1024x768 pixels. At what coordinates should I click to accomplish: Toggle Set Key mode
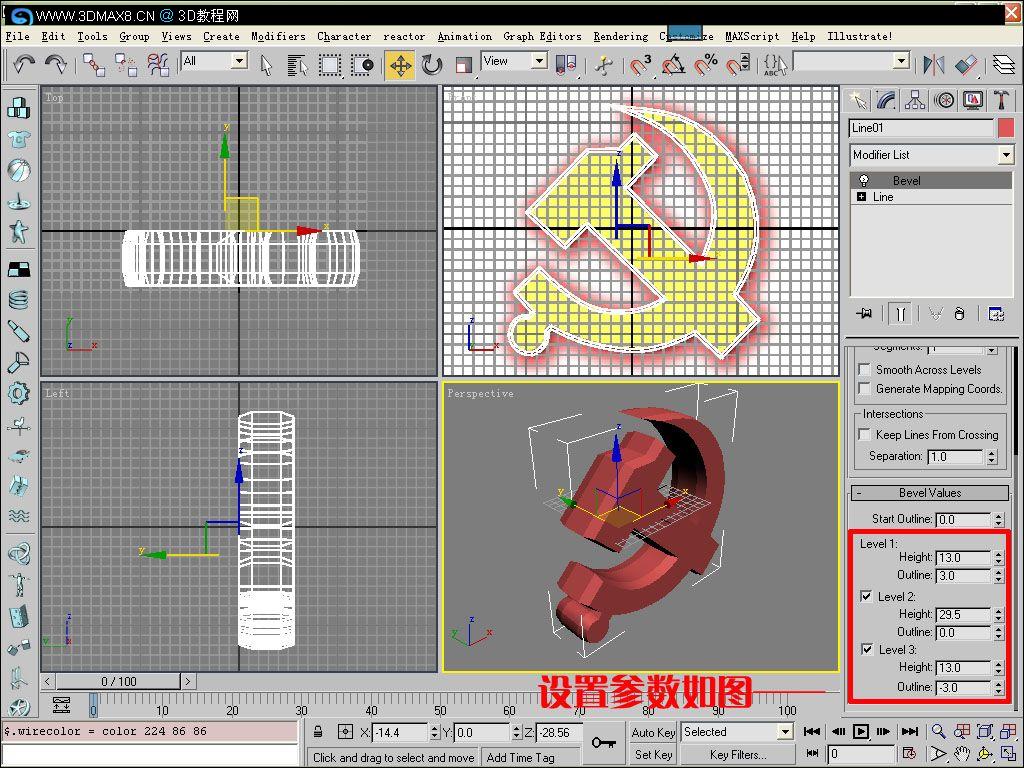(x=653, y=755)
